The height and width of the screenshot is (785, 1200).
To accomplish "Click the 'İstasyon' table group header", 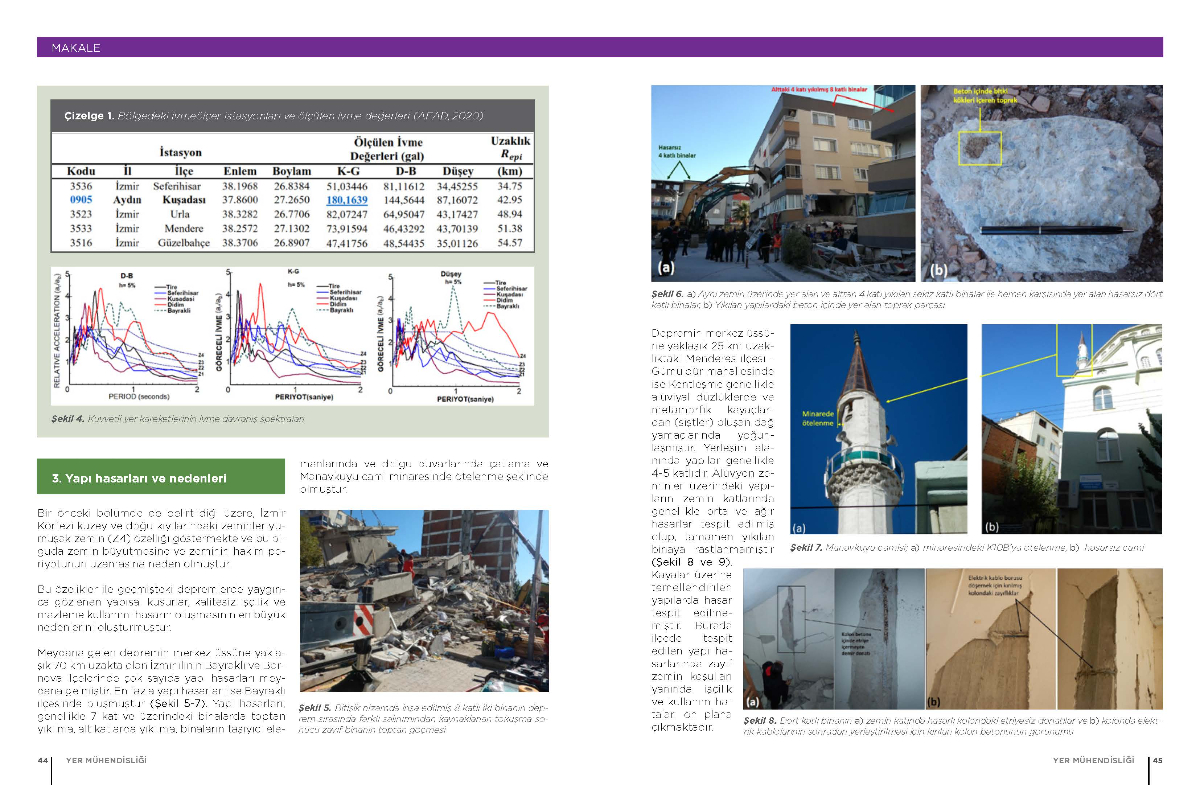I will point(180,153).
